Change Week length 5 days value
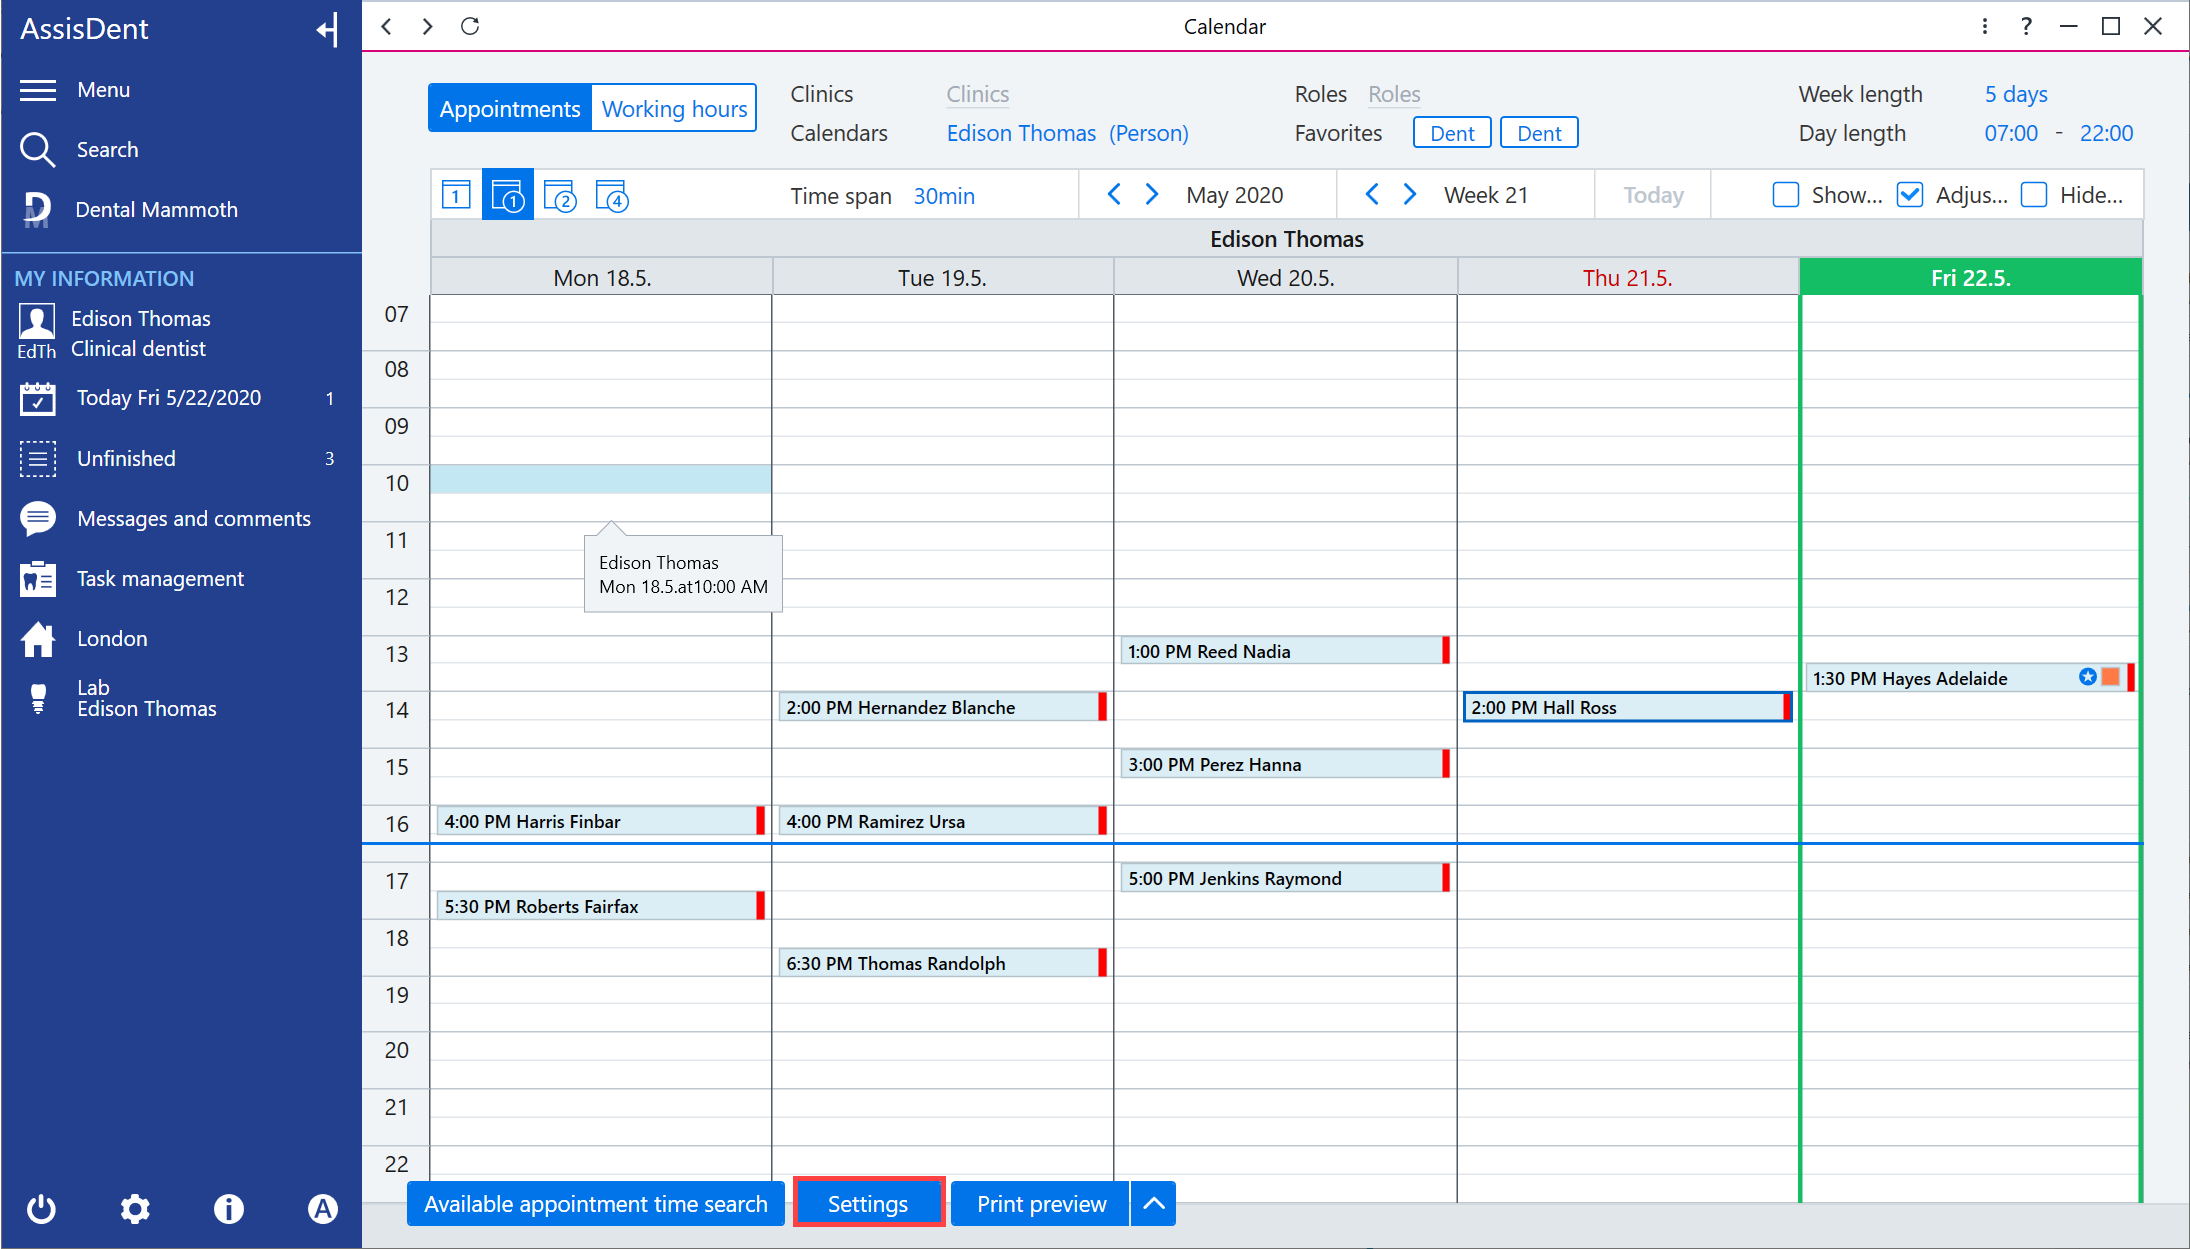 2015,94
